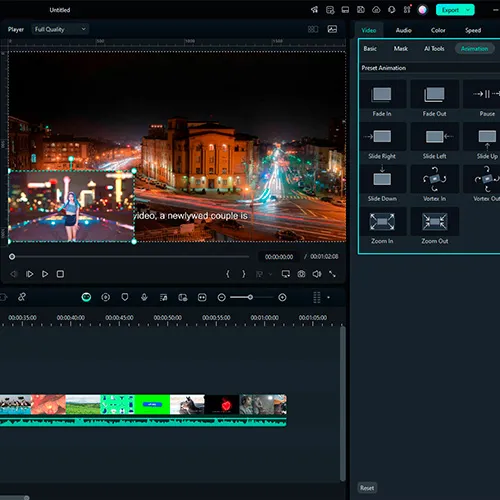Play the preview video
The height and width of the screenshot is (500, 500).
45,274
